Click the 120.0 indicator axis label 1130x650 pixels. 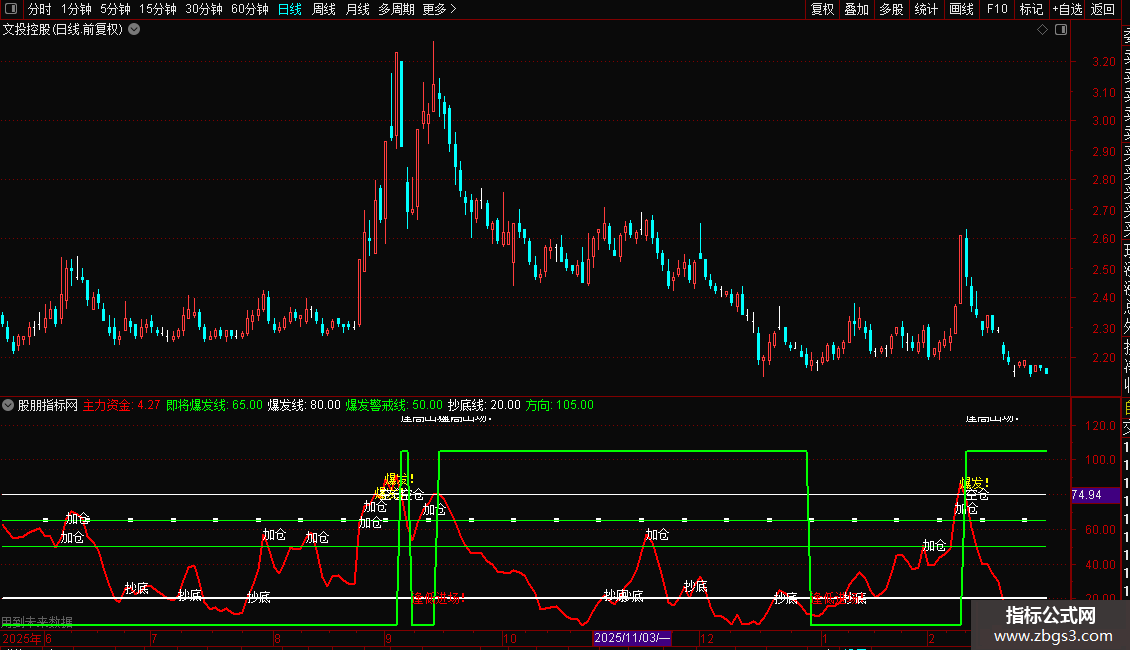pos(1101,426)
